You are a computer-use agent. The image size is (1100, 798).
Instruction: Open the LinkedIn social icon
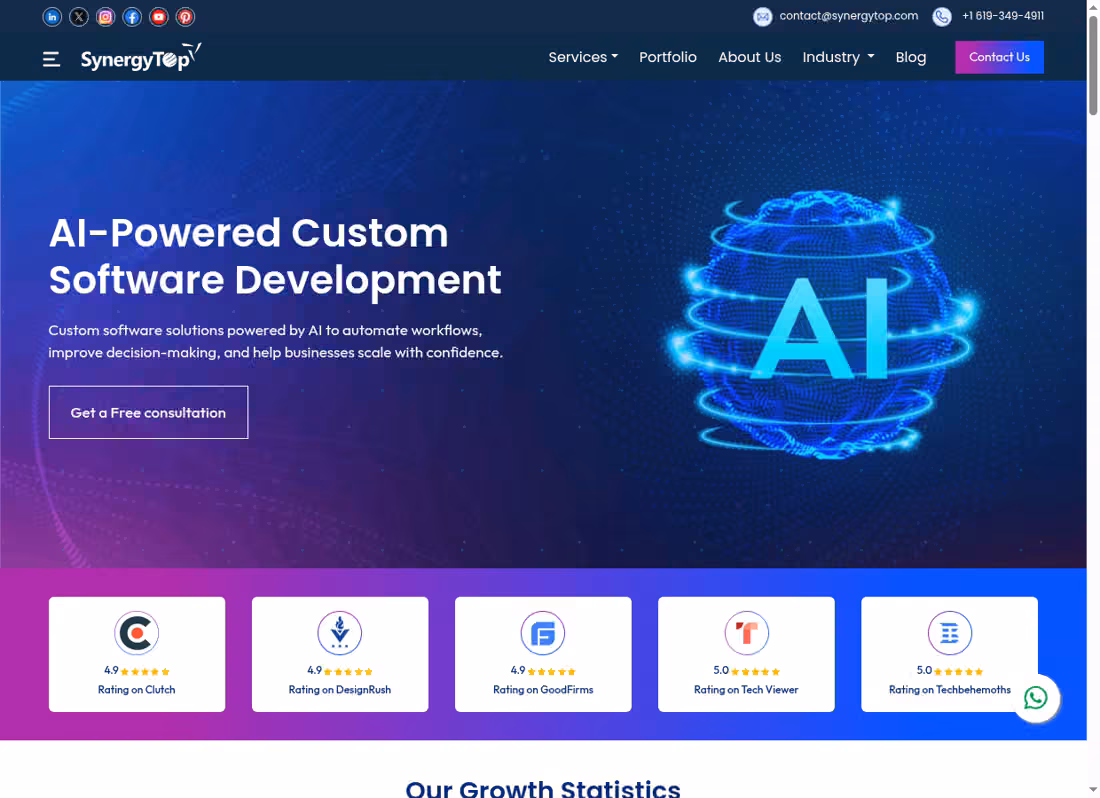click(52, 17)
